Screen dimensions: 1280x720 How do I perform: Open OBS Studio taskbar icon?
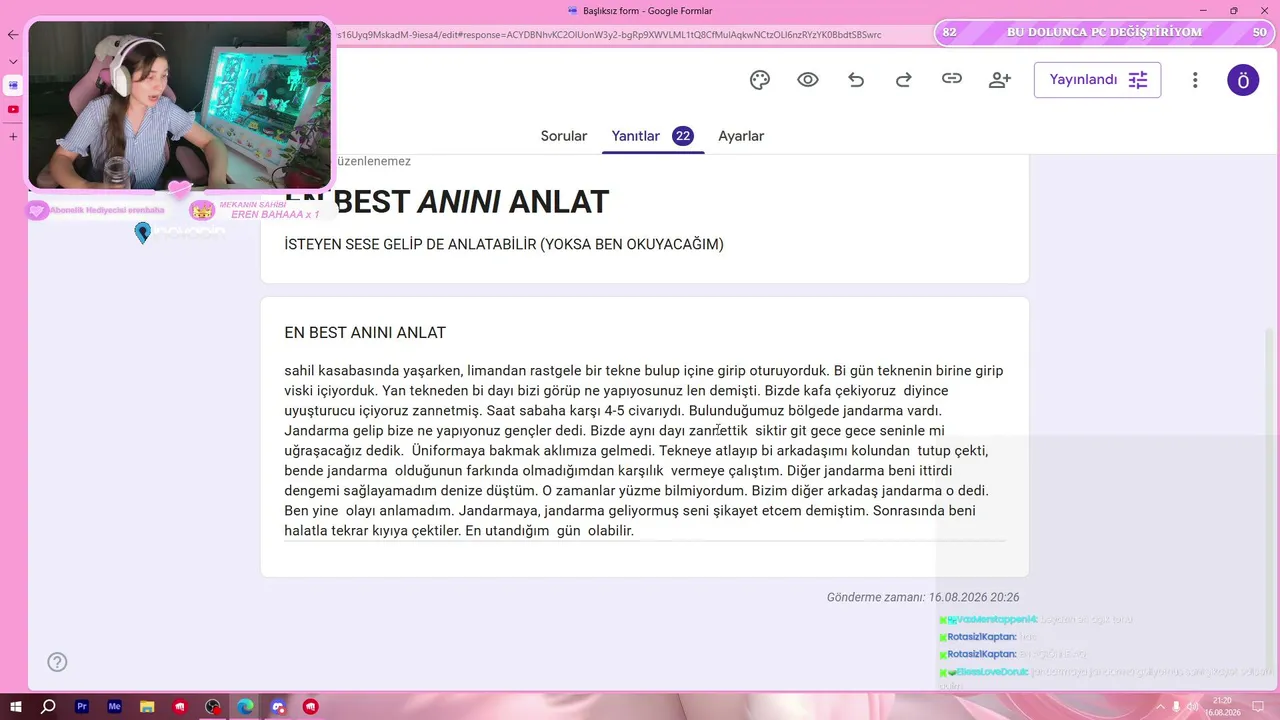pyautogui.click(x=213, y=707)
